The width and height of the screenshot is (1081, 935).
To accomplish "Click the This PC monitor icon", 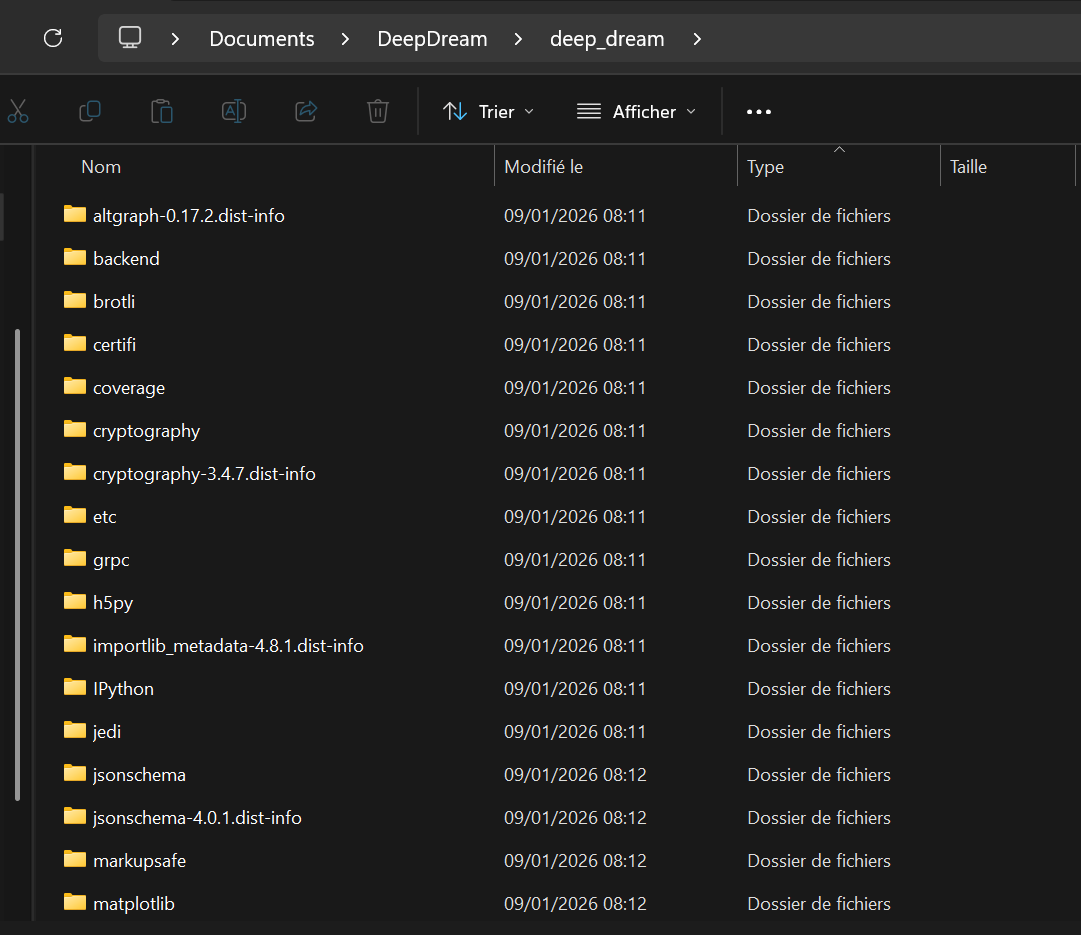I will (130, 38).
